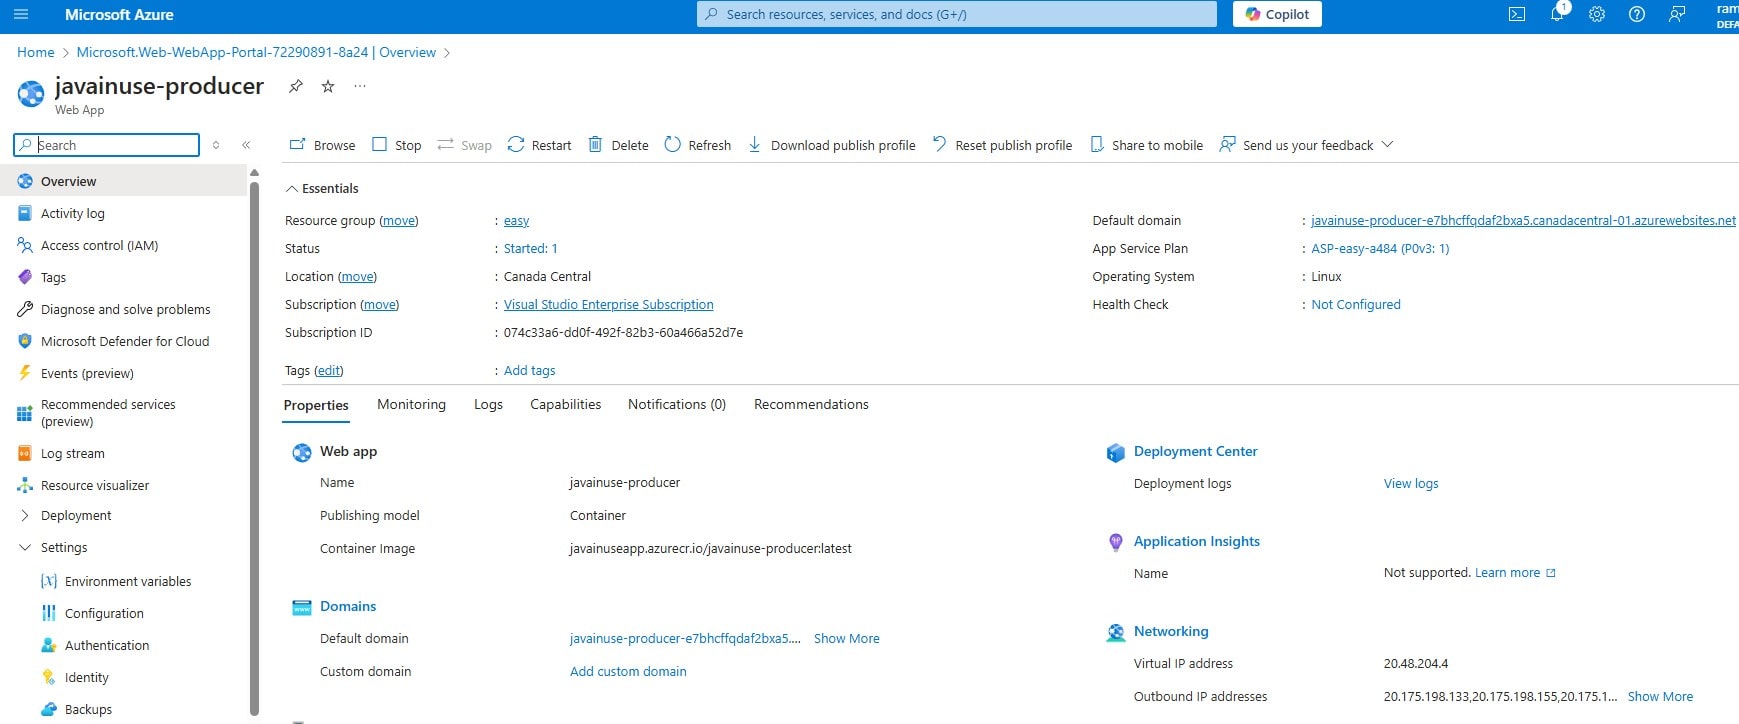1739x724 pixels.
Task: Open Cloud Shell from the top bar
Action: pyautogui.click(x=1517, y=14)
